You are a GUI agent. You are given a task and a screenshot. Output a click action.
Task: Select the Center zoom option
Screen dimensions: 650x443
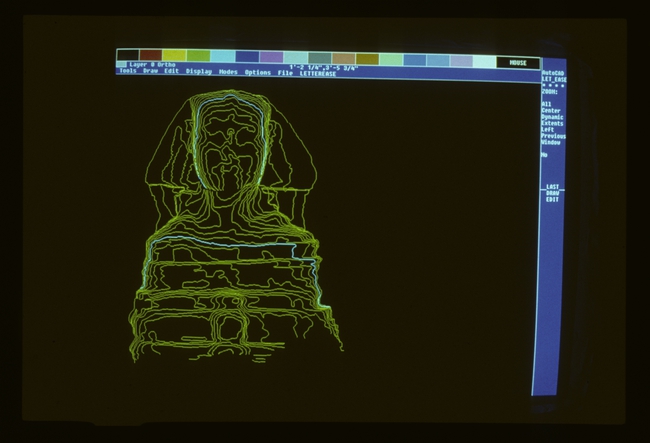(x=551, y=110)
